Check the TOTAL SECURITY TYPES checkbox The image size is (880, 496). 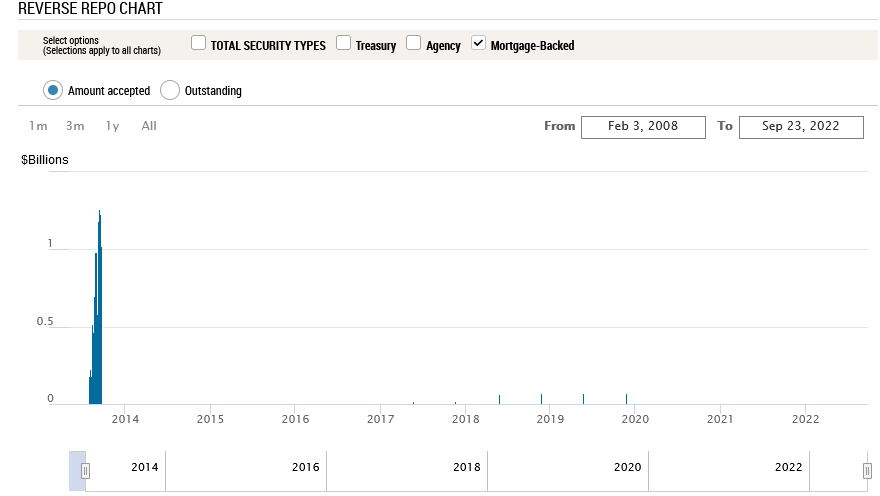[198, 43]
